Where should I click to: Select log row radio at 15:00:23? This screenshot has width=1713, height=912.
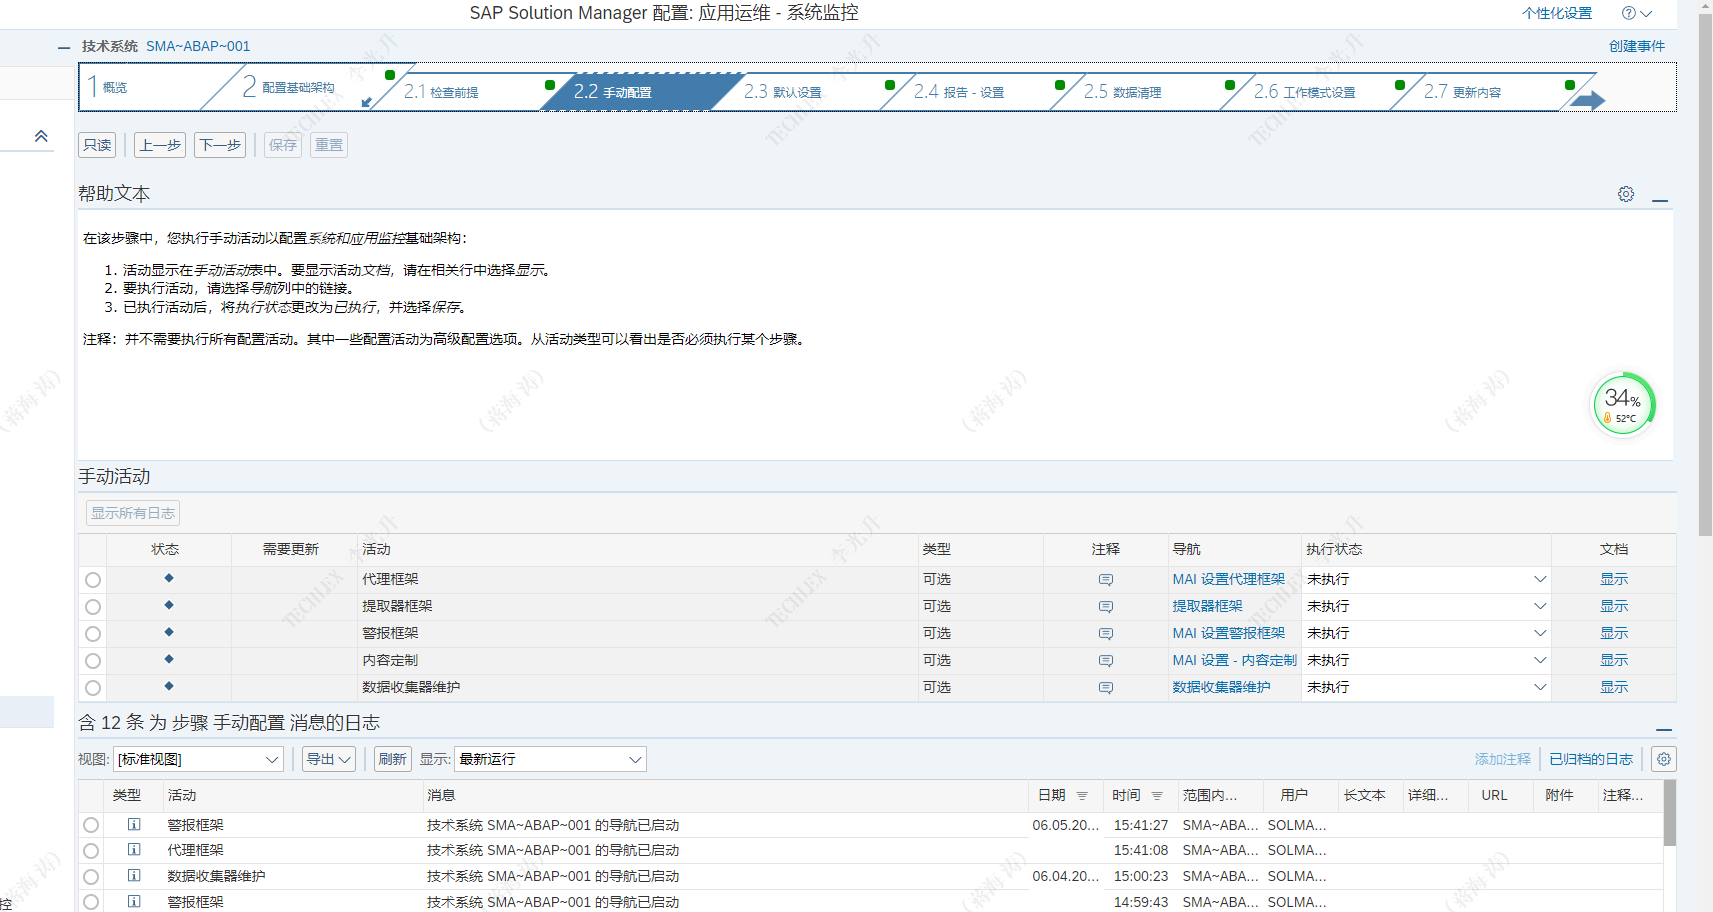pyautogui.click(x=91, y=877)
